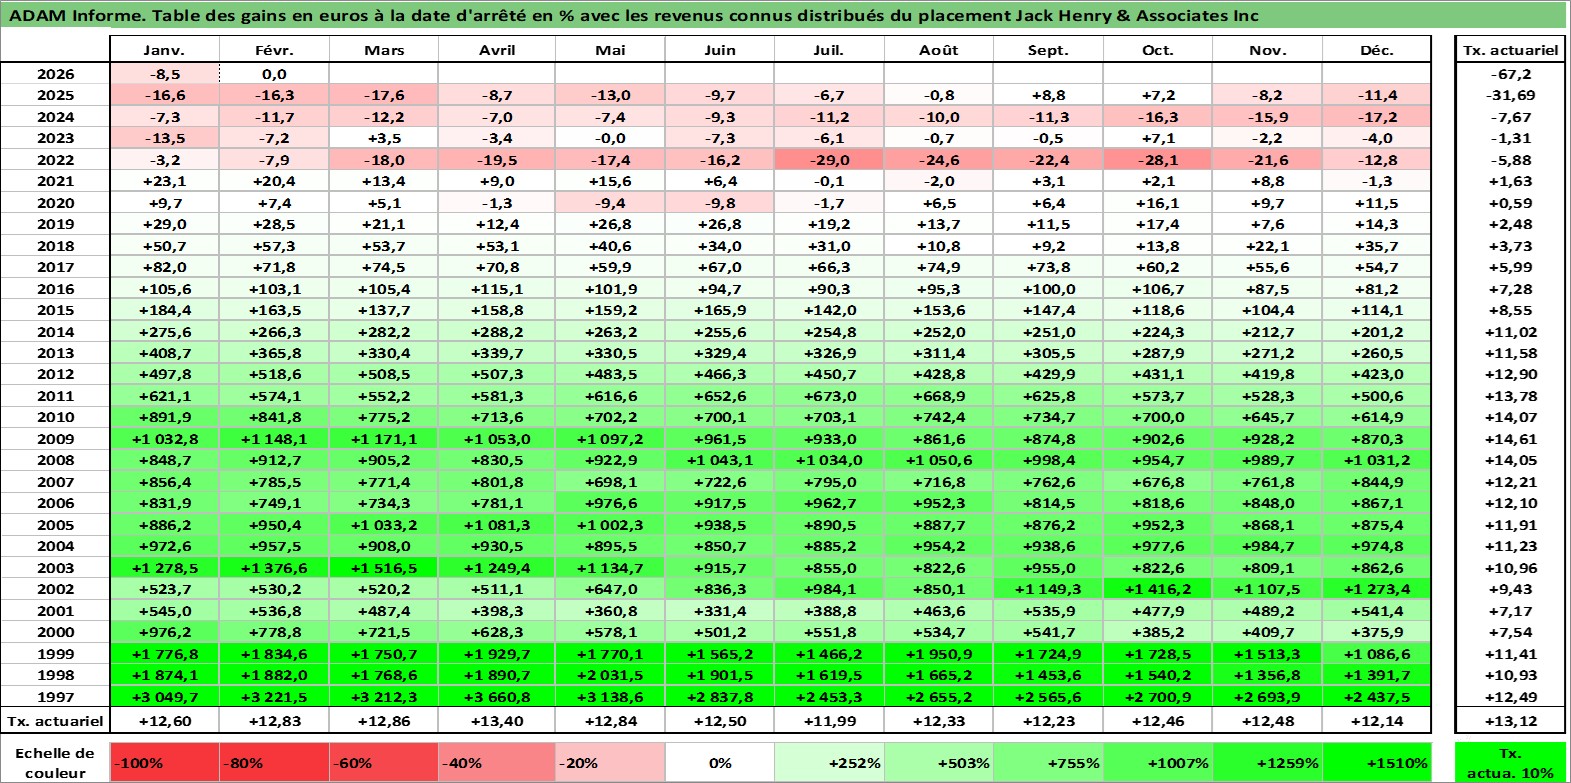Click cell -17,6 in March 2025
The width and height of the screenshot is (1571, 783).
click(384, 95)
